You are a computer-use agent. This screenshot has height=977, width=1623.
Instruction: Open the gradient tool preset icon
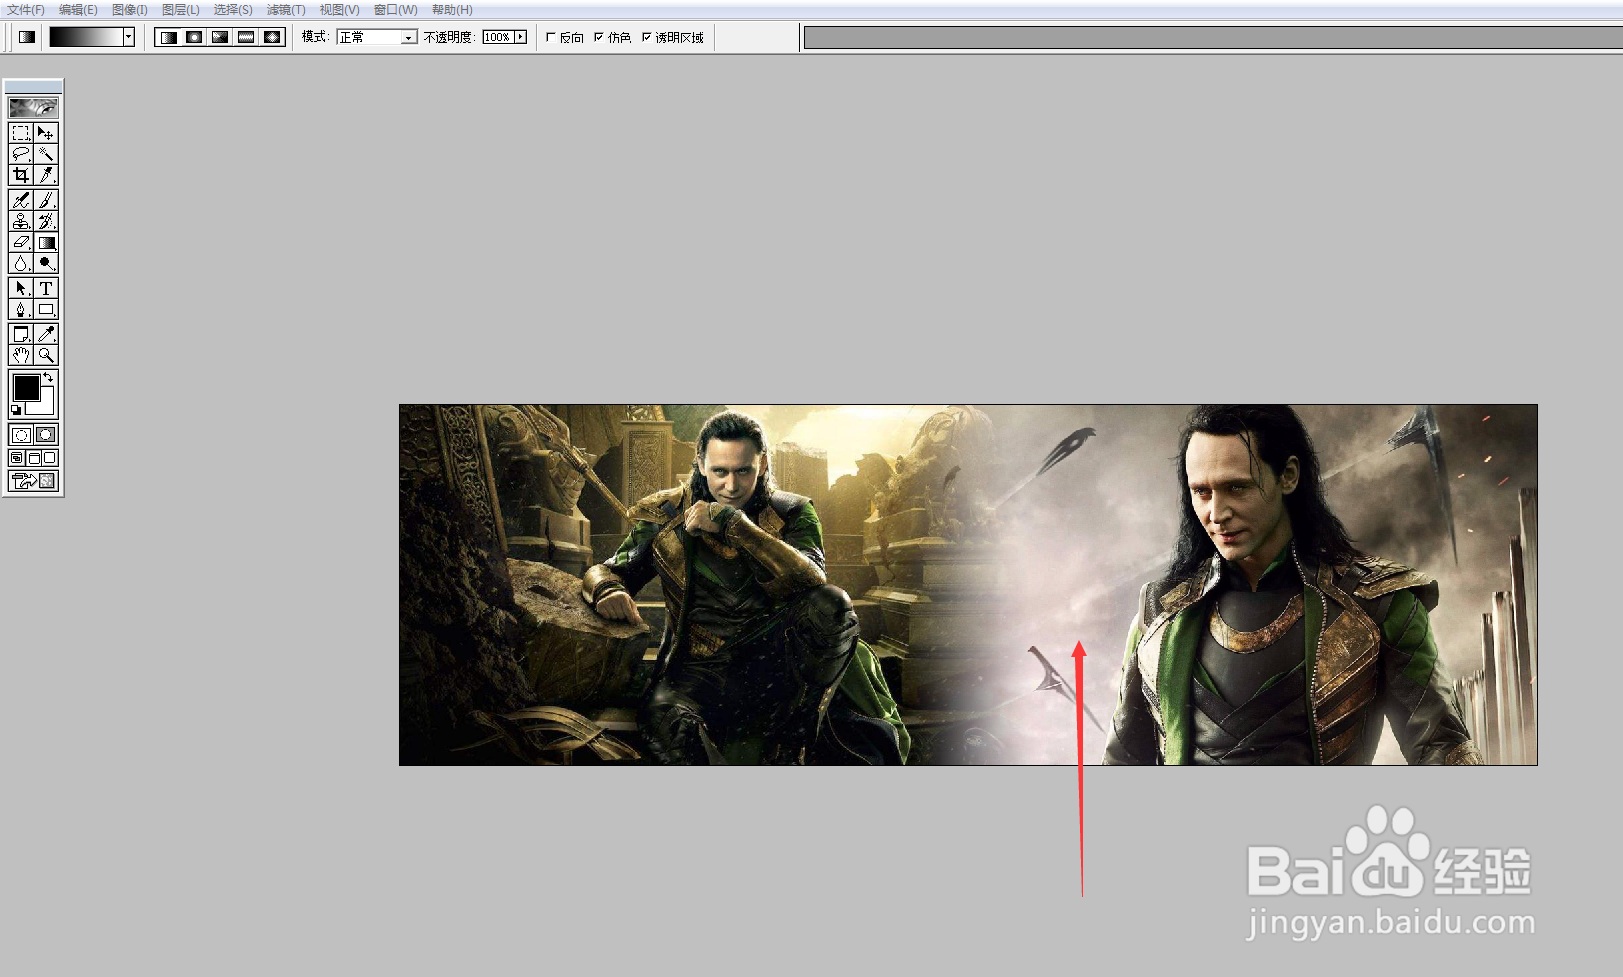click(x=27, y=37)
